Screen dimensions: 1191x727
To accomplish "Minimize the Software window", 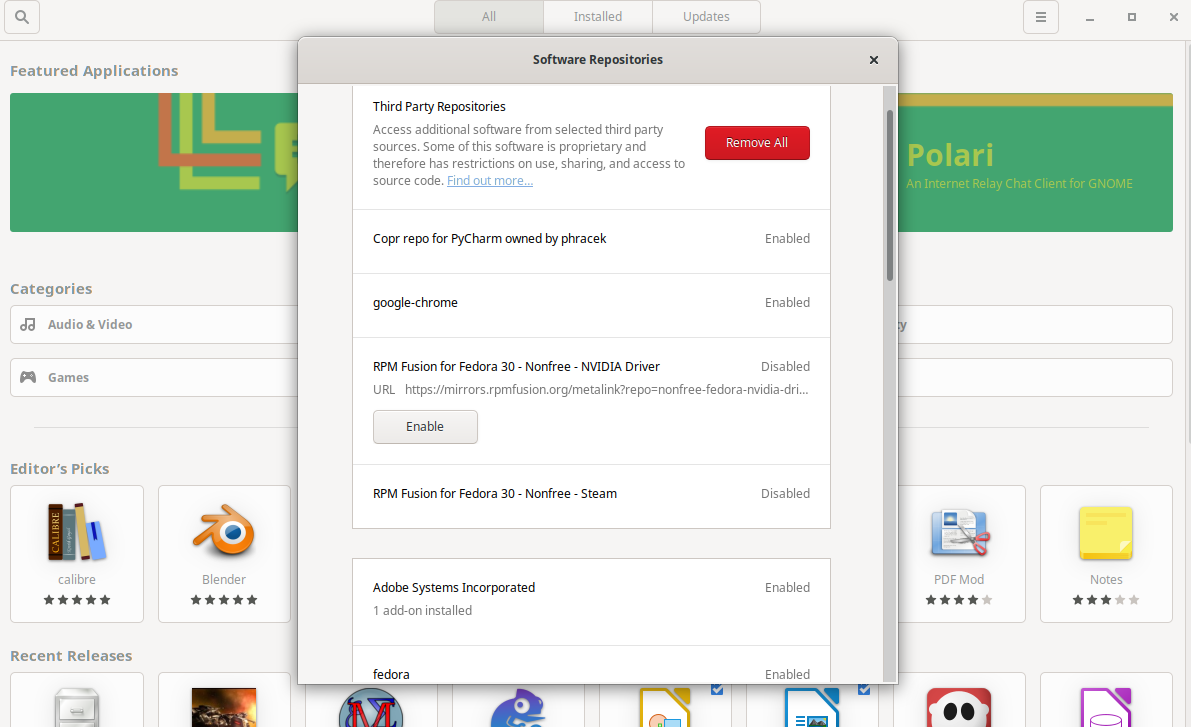I will coord(1090,17).
